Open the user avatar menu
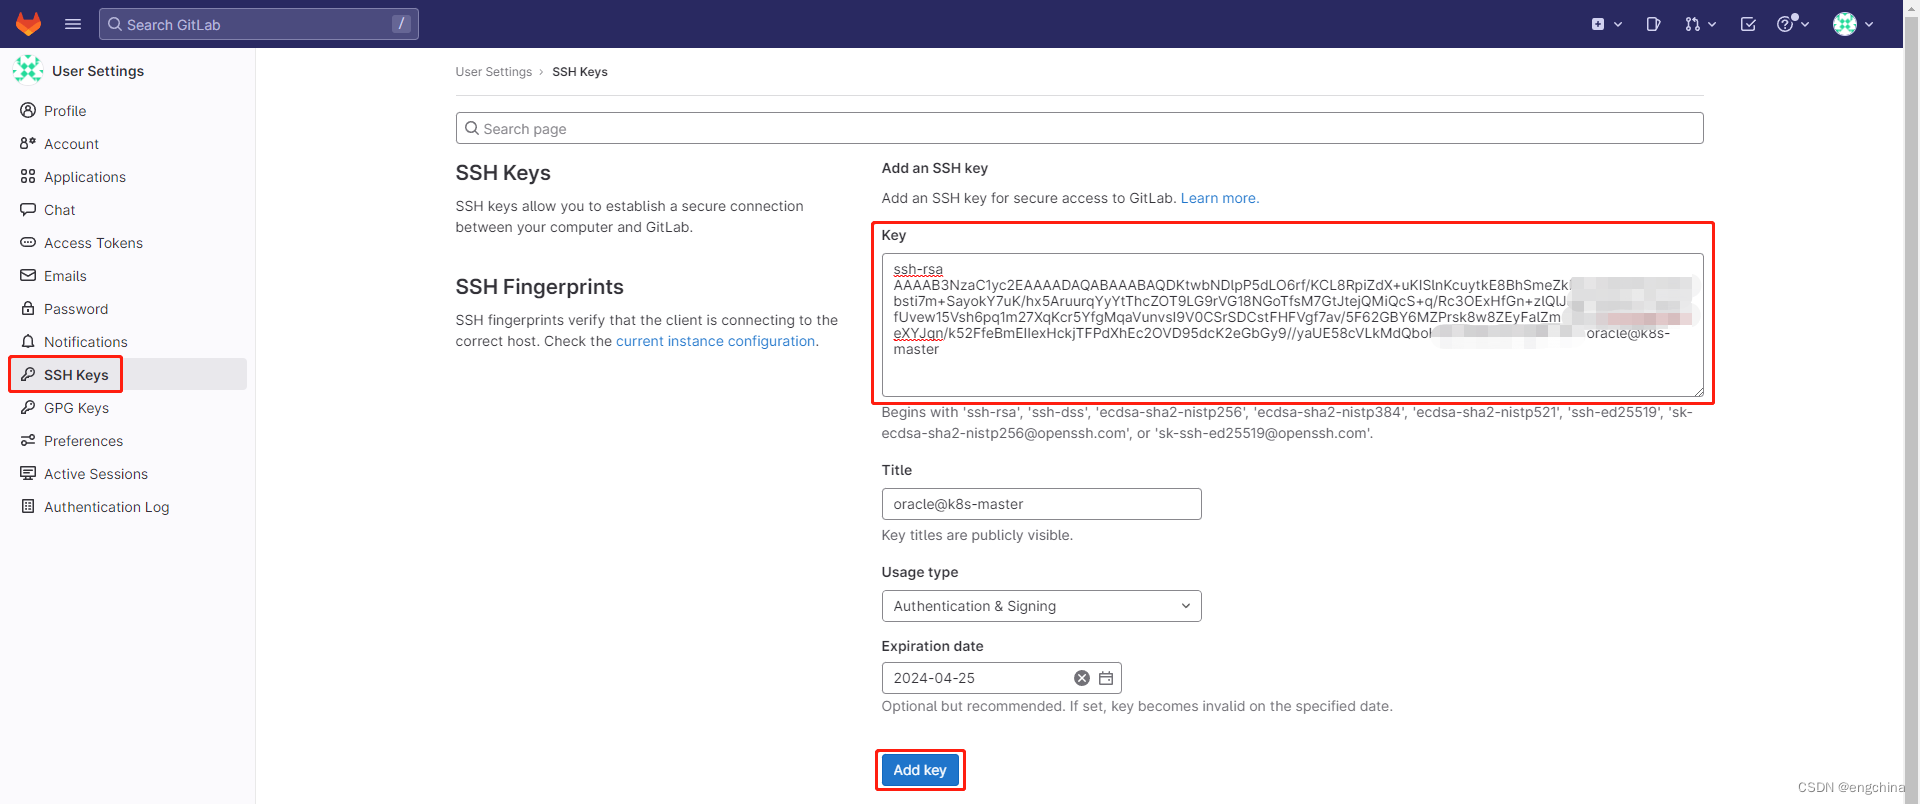The height and width of the screenshot is (804, 1920). pos(1853,24)
